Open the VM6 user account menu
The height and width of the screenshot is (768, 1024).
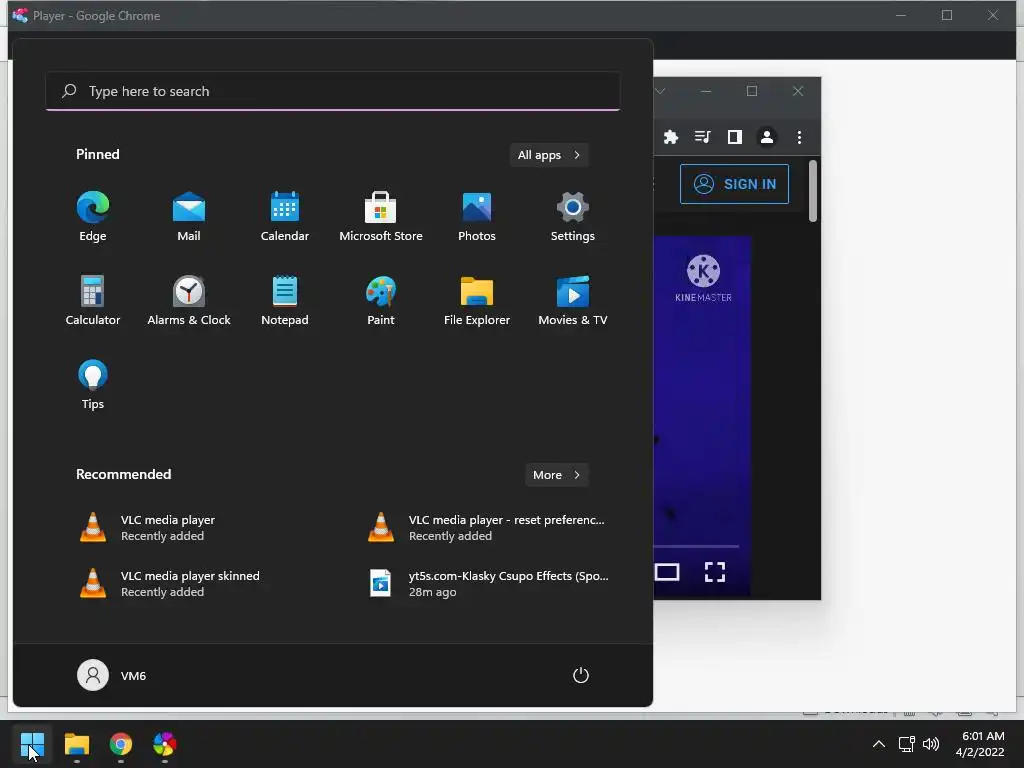(x=112, y=675)
